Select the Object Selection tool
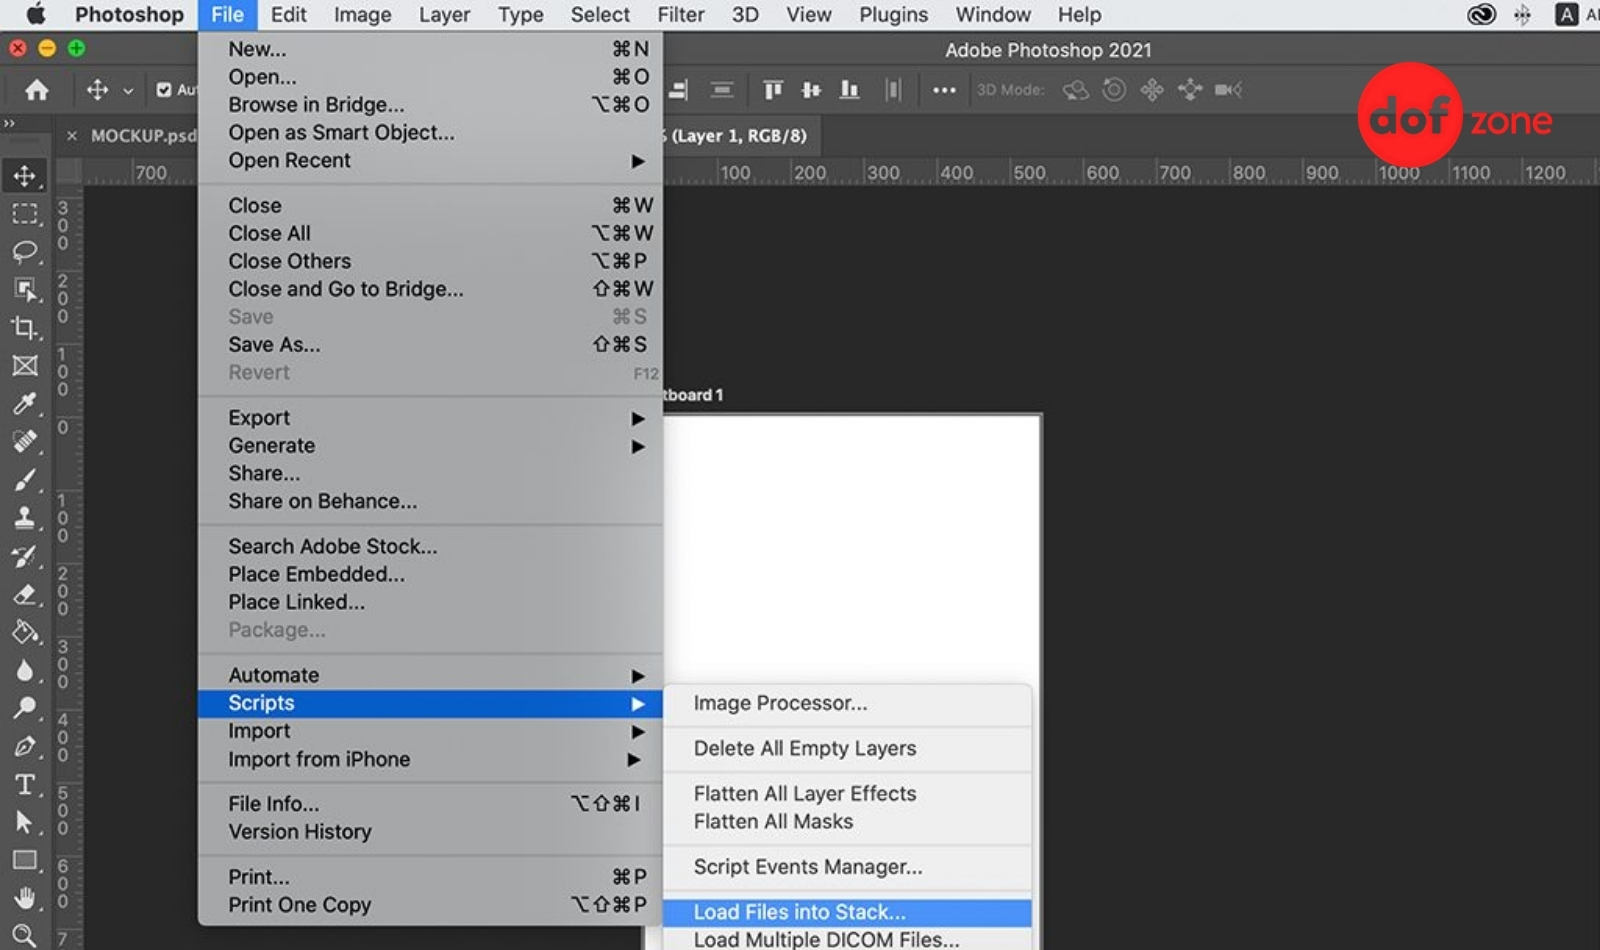 (25, 289)
